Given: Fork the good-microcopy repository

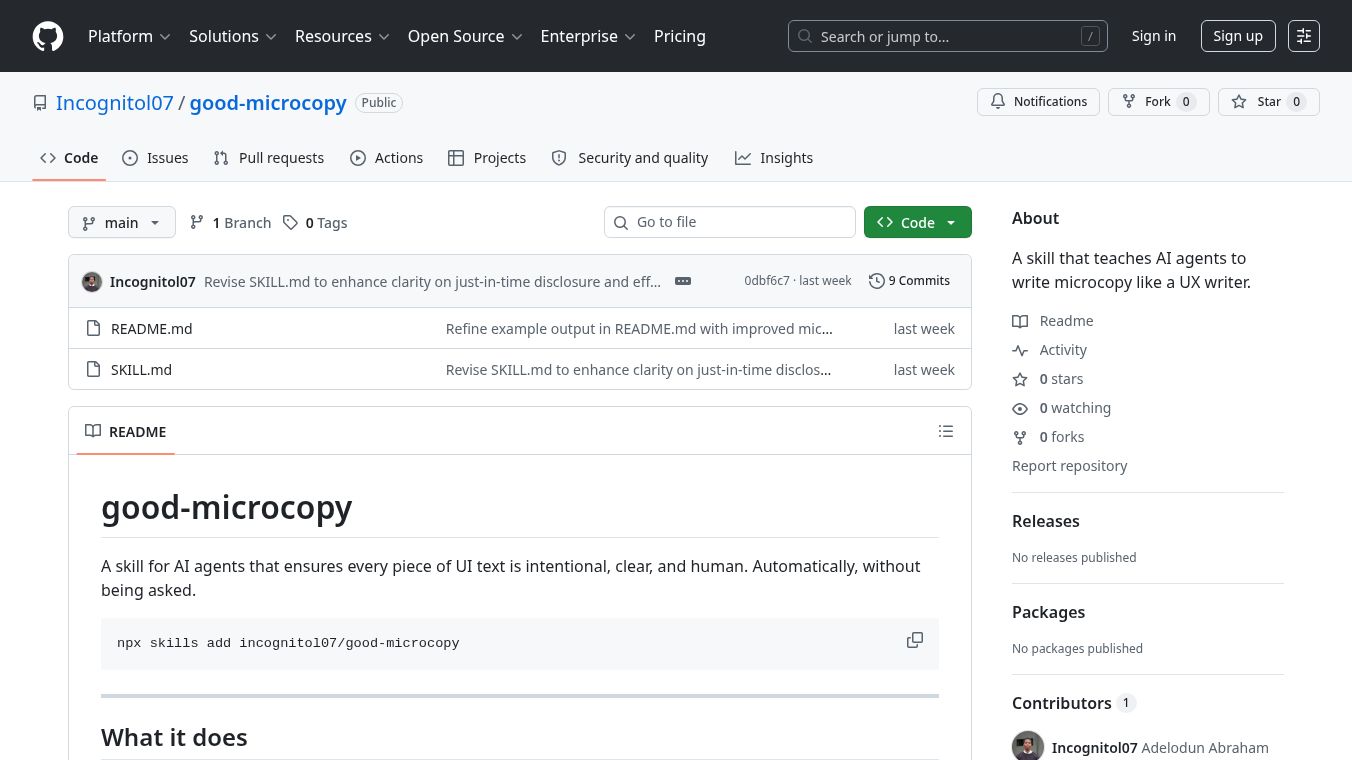Looking at the screenshot, I should tap(1158, 102).
